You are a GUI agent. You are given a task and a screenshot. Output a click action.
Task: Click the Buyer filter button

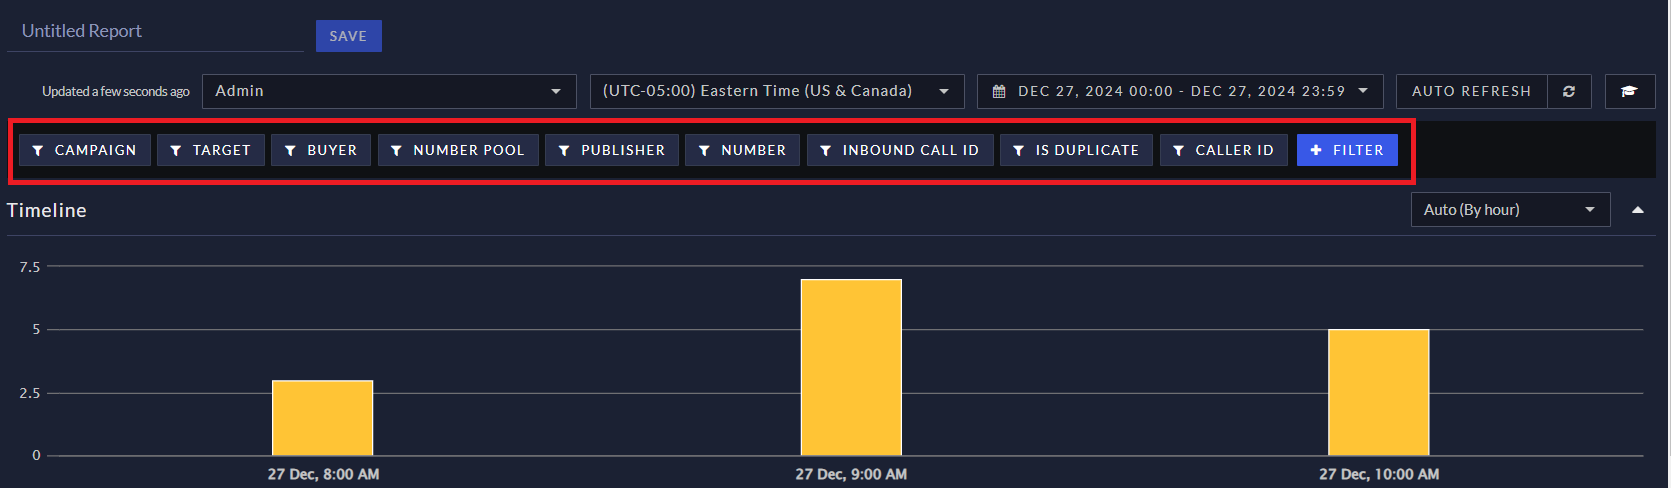point(321,150)
